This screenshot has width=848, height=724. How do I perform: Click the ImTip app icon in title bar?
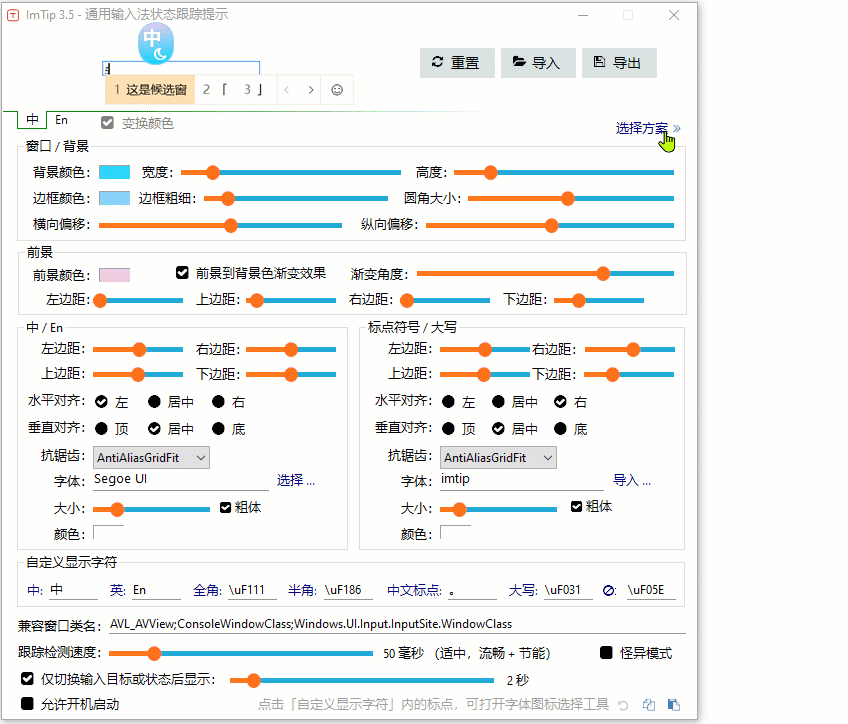click(13, 15)
